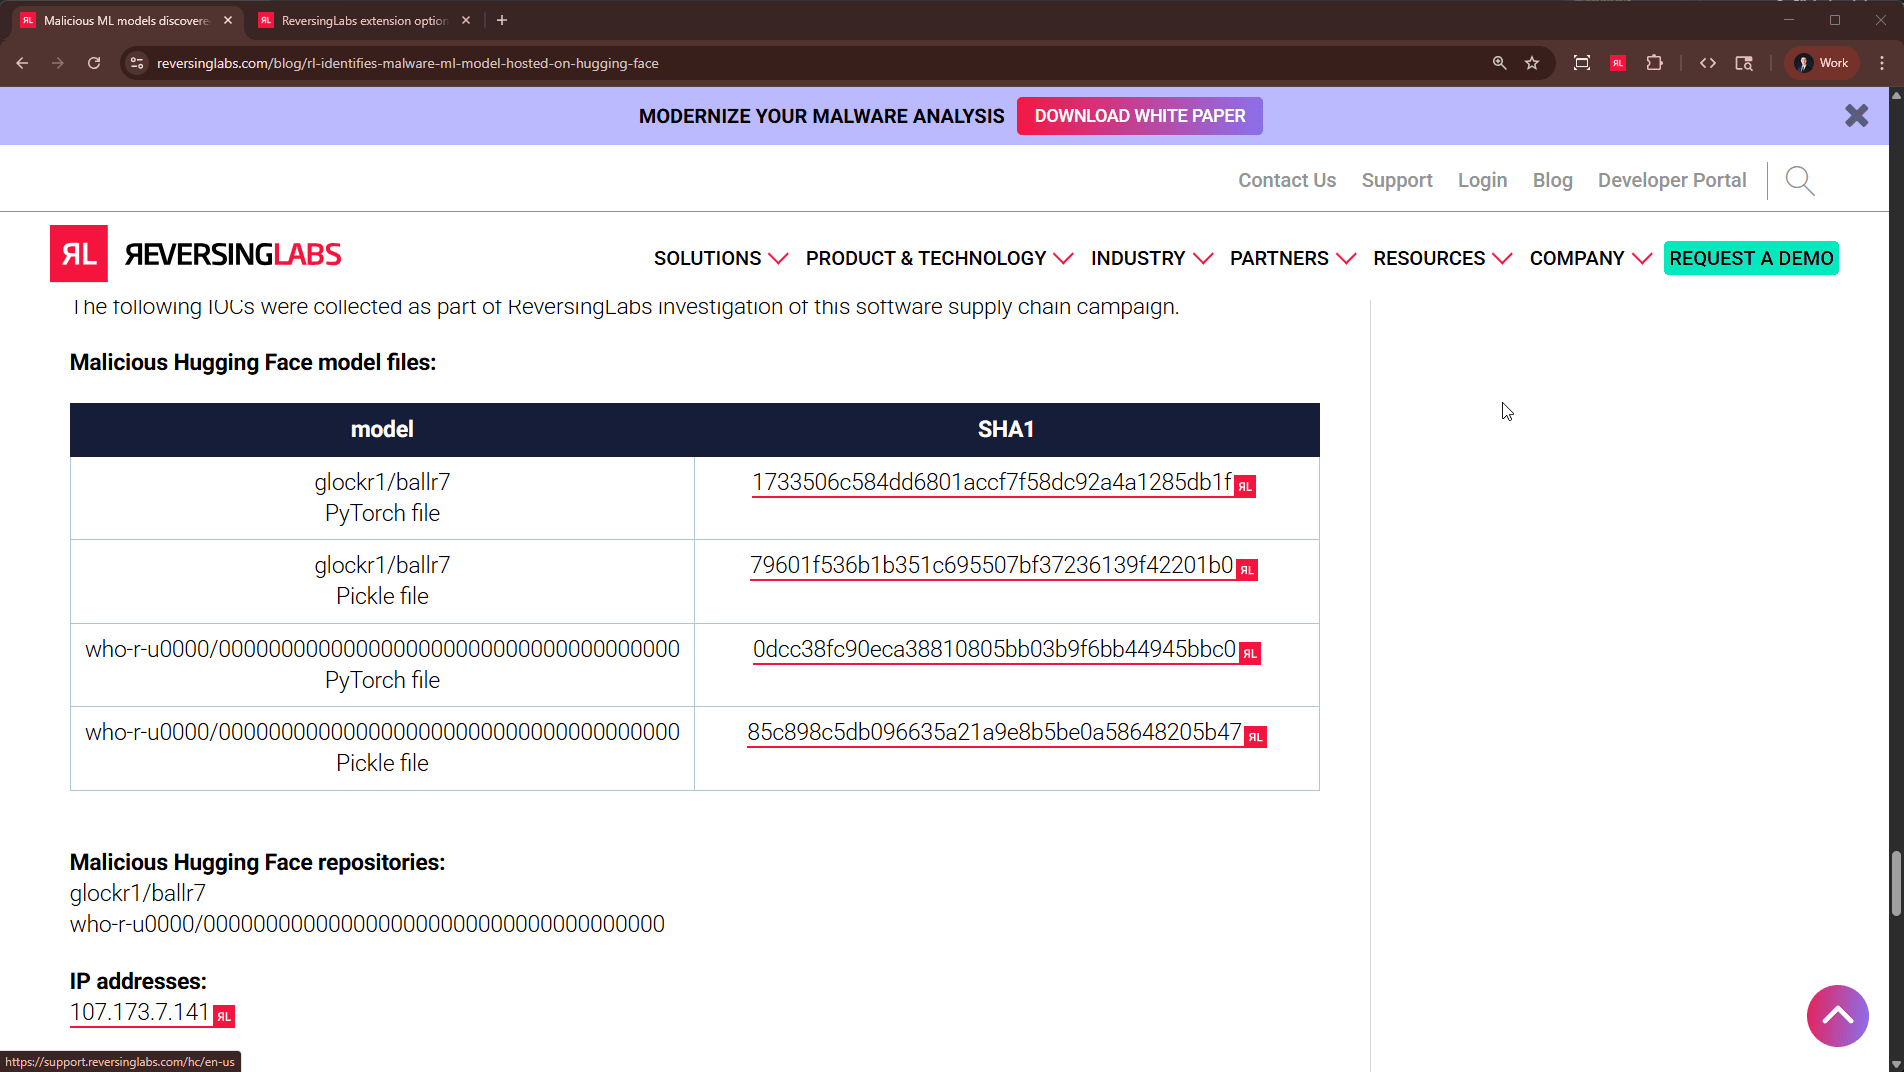
Task: Open the Developer Portal link
Action: (1672, 180)
